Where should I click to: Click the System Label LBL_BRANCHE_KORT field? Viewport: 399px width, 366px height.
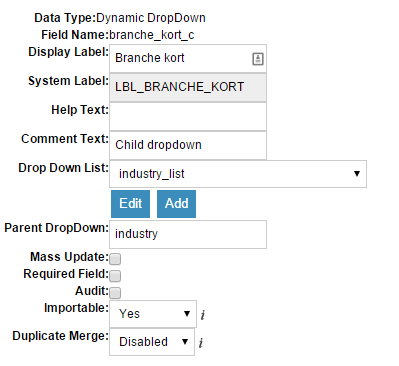click(188, 87)
